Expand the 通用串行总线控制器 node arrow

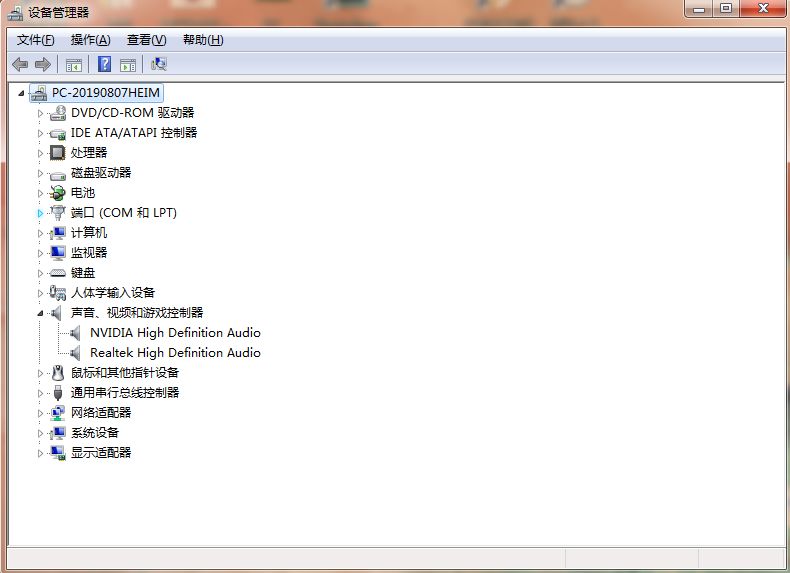click(40, 393)
